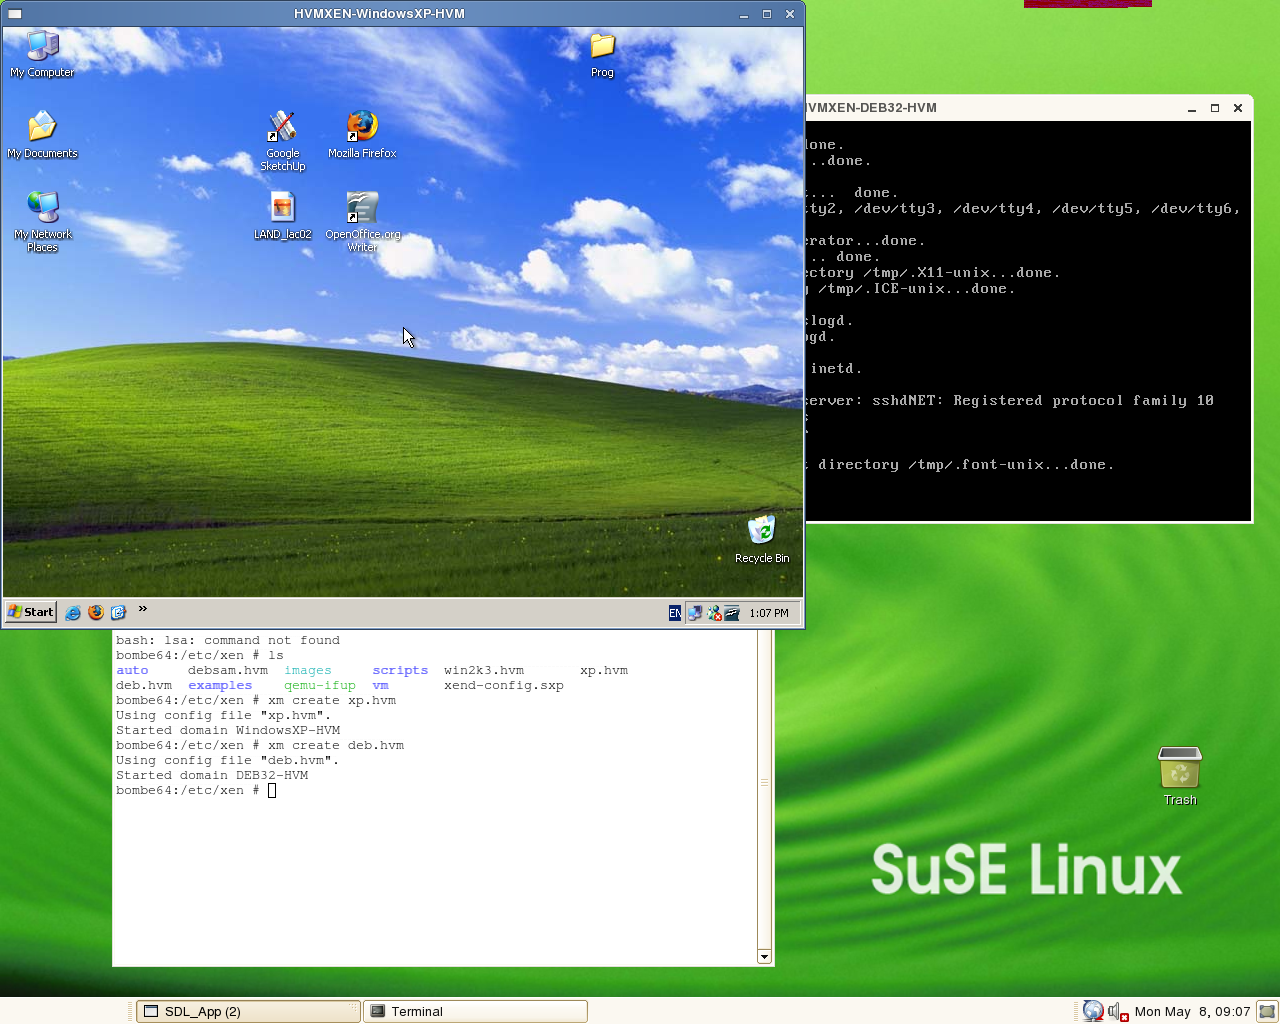The width and height of the screenshot is (1280, 1024).
Task: Switch to Terminal taskbar item
Action: 475,1011
